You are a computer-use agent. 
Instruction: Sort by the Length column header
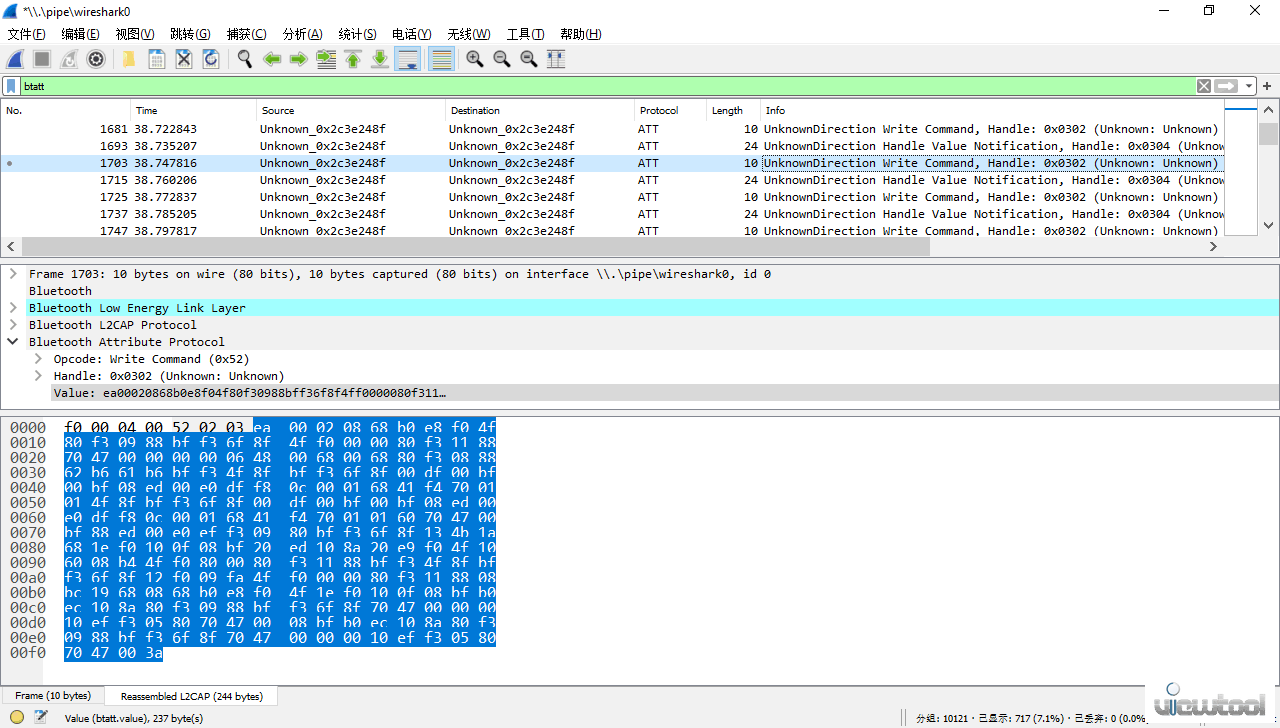pyautogui.click(x=734, y=110)
